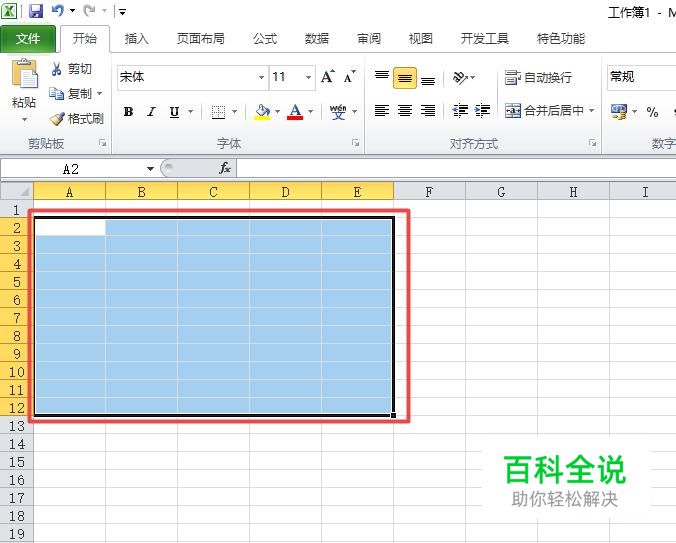Activate the 格式刷 format painter
Screen dimensions: 676x543
pyautogui.click(x=77, y=119)
